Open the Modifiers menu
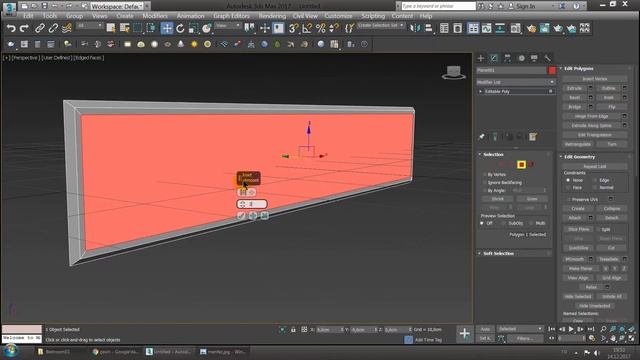Viewport: 640px width, 360px height. pos(155,16)
